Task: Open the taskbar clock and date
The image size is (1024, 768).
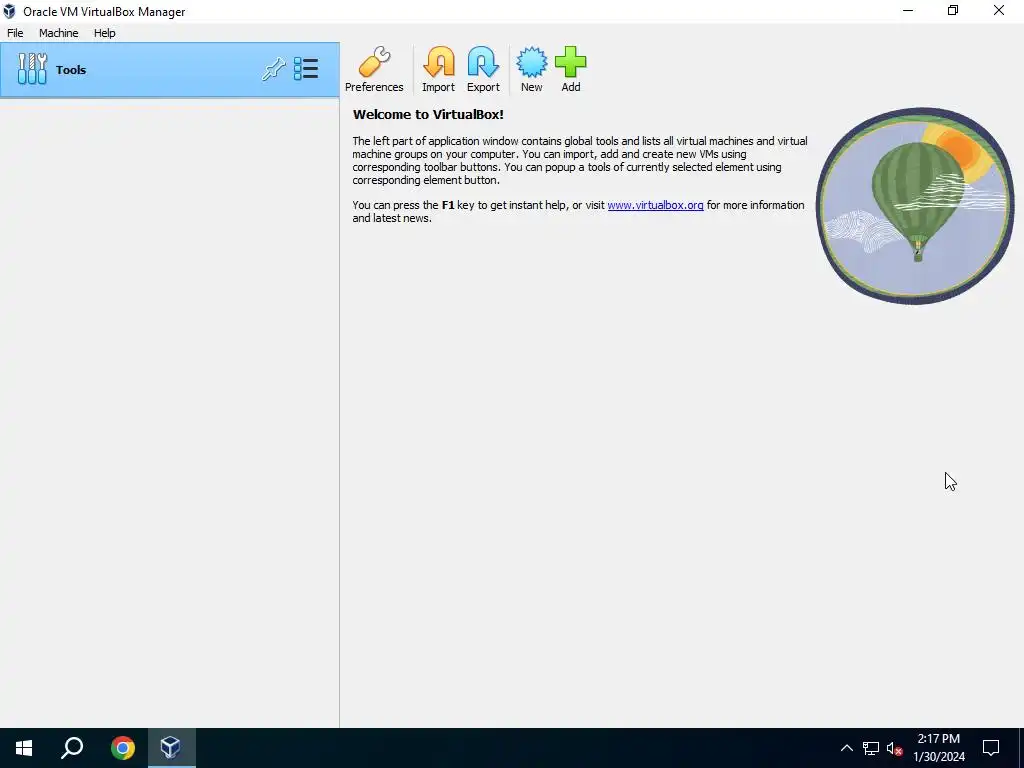Action: tap(939, 748)
